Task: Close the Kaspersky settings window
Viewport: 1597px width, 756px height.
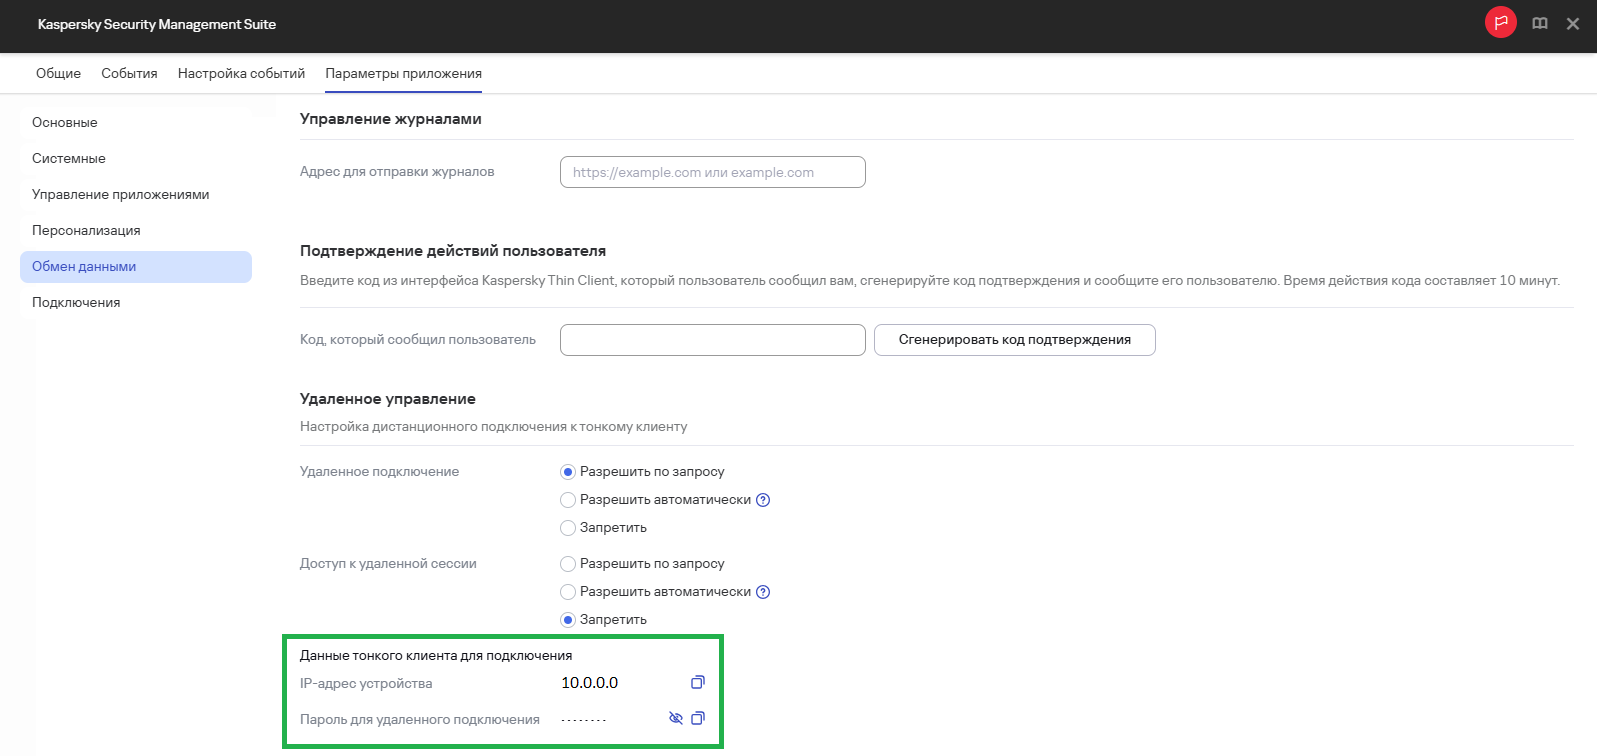Action: pyautogui.click(x=1573, y=24)
